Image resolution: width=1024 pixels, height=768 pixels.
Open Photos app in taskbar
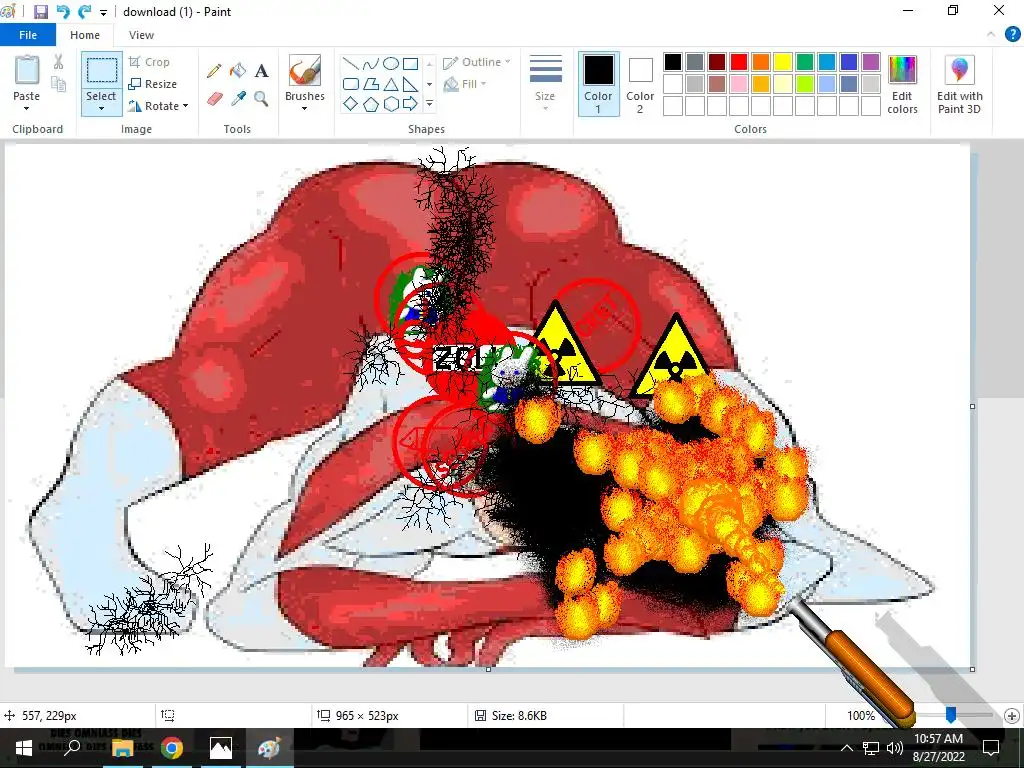pyautogui.click(x=221, y=748)
